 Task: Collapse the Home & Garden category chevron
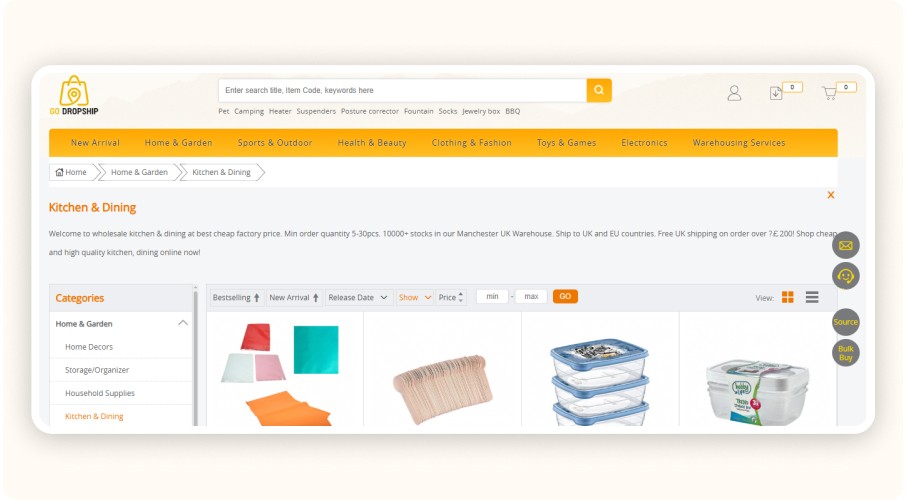pyautogui.click(x=183, y=323)
